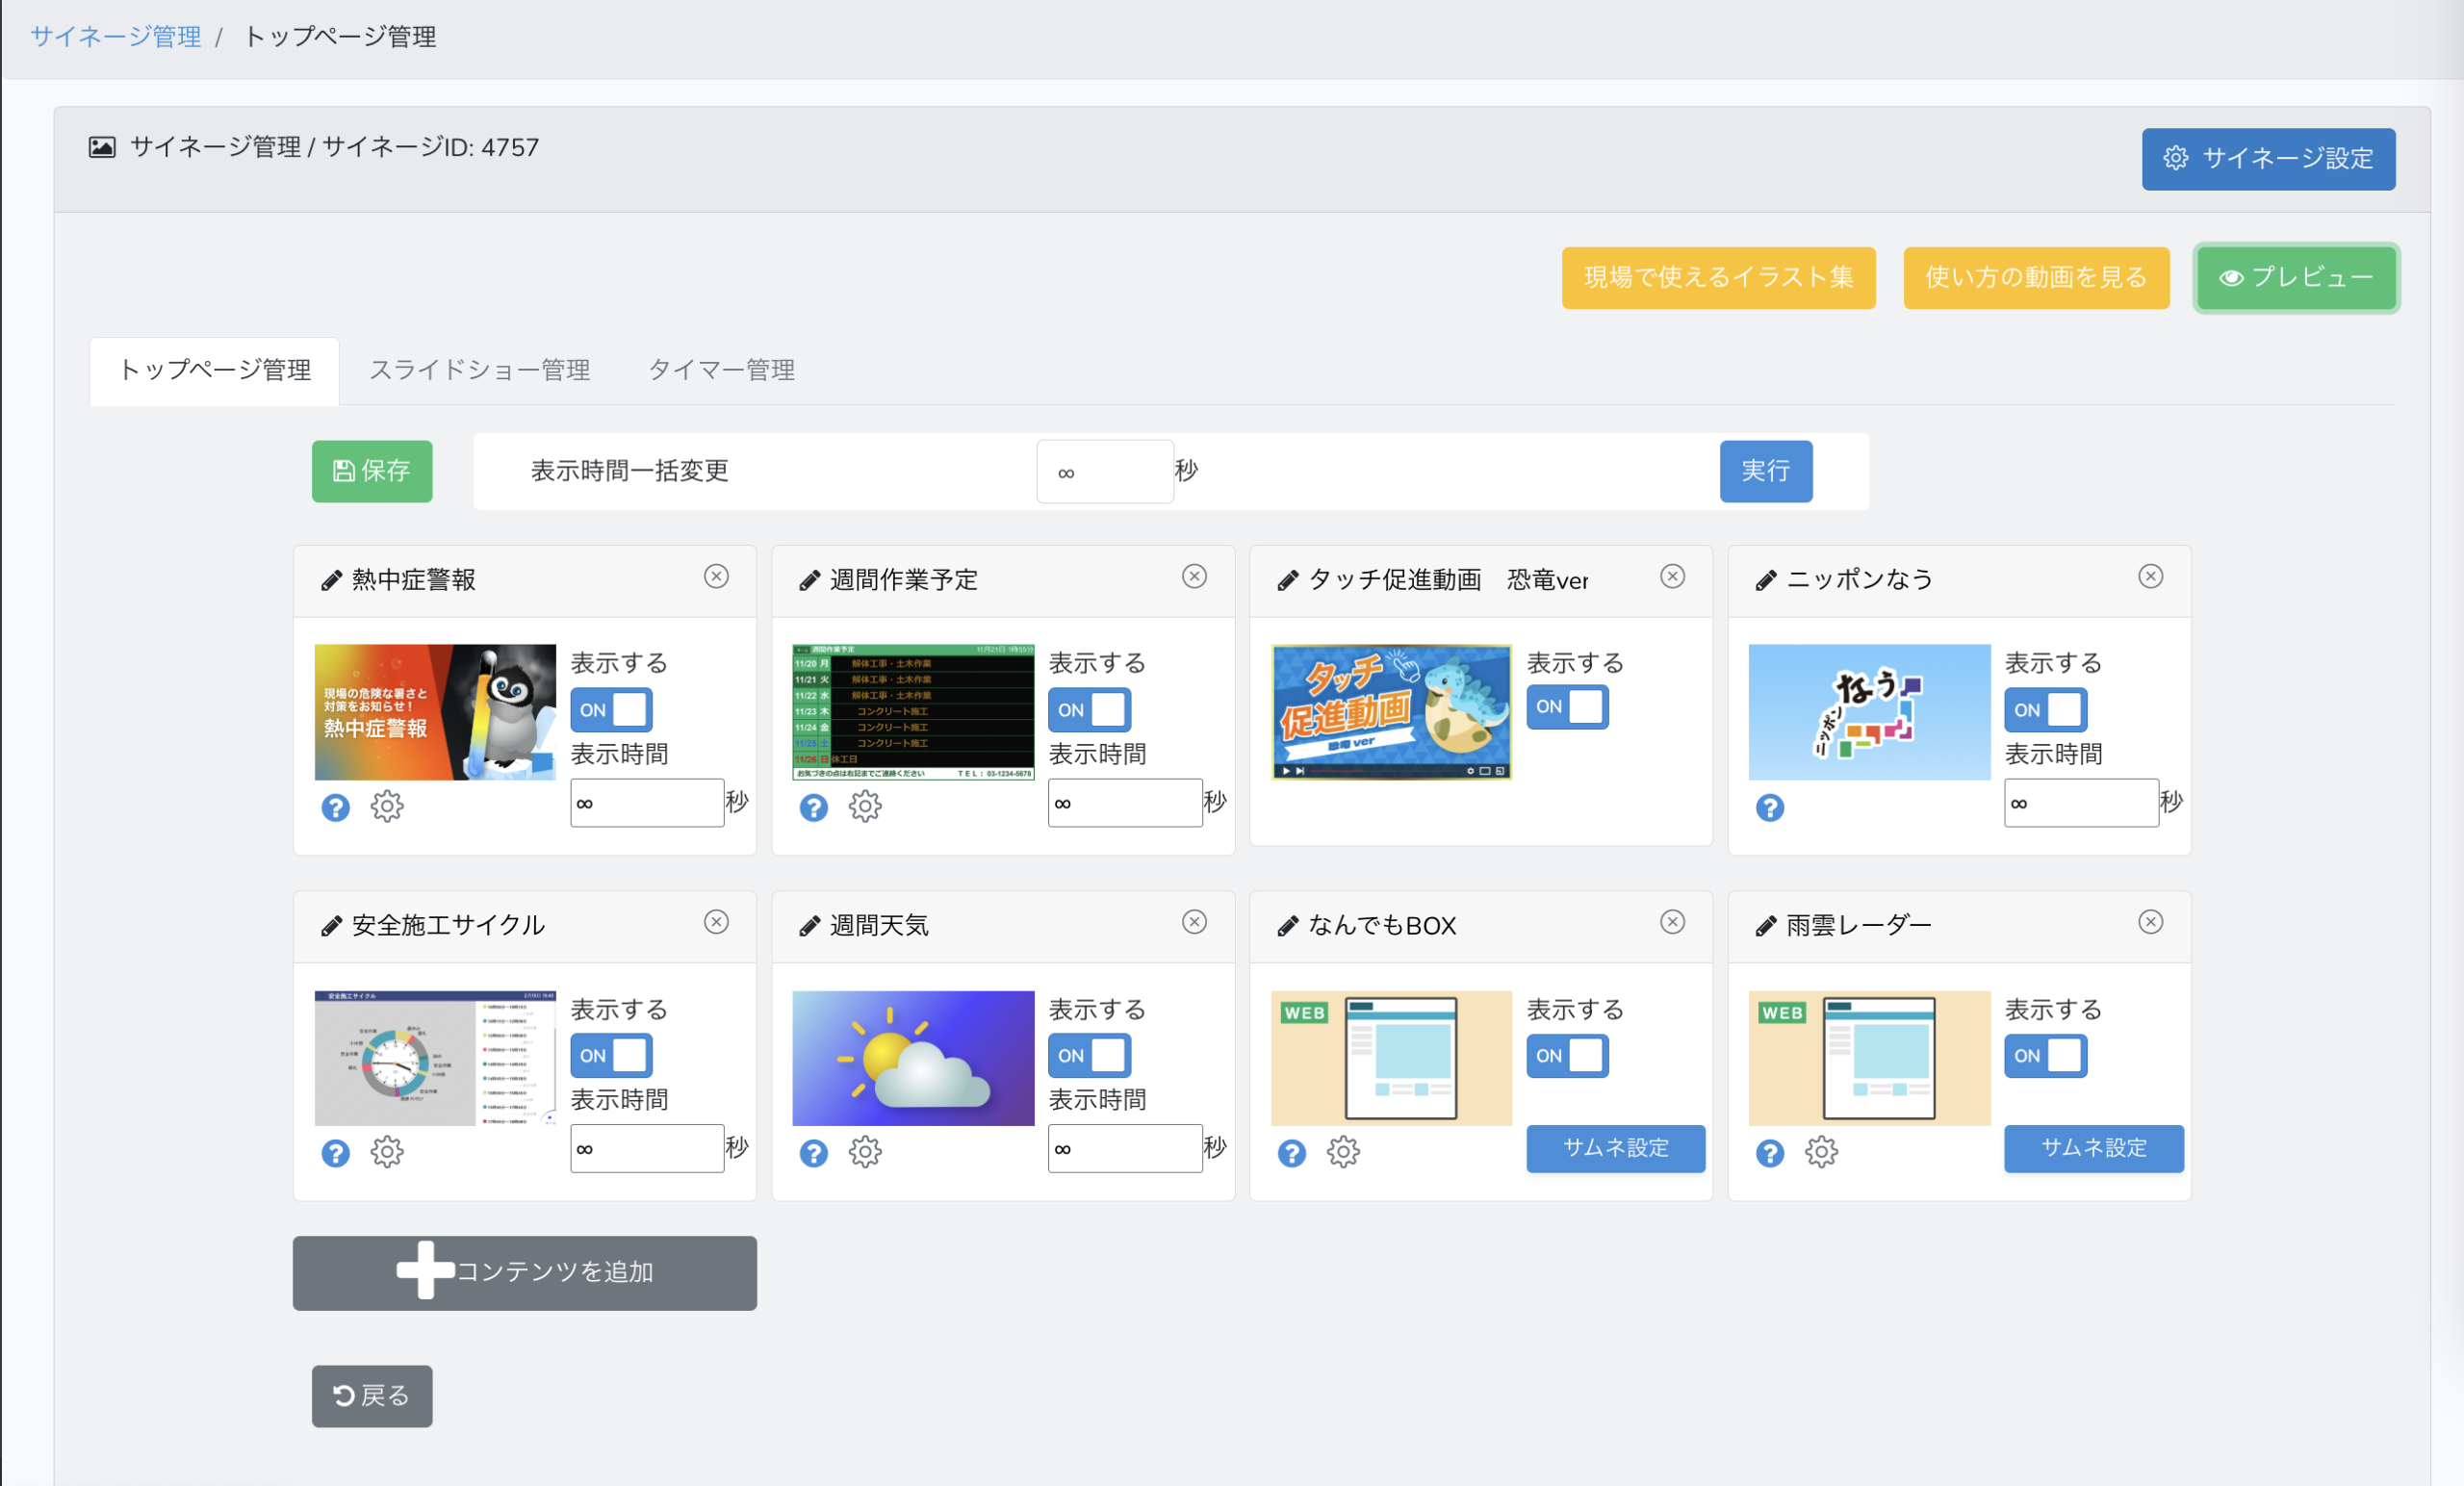
Task: Click コンテンツを追加 button
Action: (524, 1273)
